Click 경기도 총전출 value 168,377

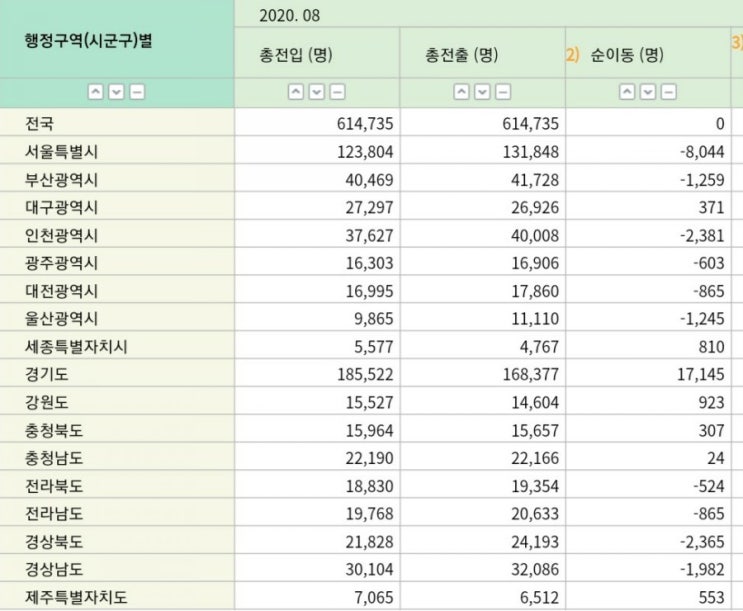pyautogui.click(x=530, y=374)
